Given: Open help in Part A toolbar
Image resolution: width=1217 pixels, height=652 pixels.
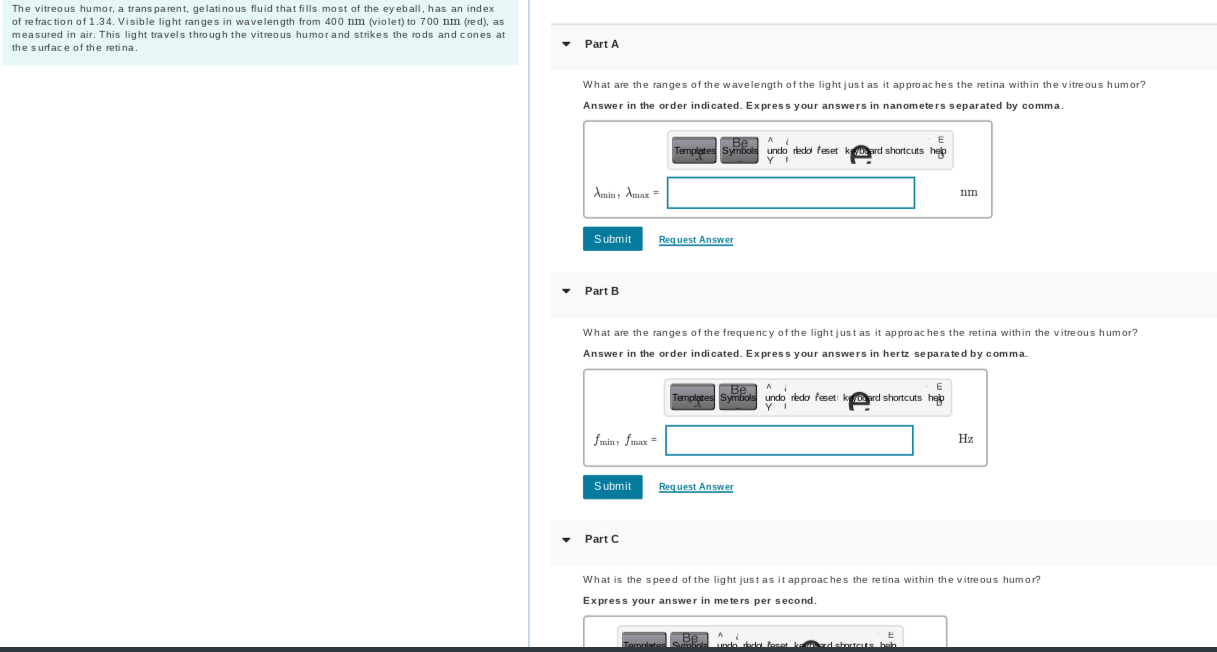Looking at the screenshot, I should 938,150.
